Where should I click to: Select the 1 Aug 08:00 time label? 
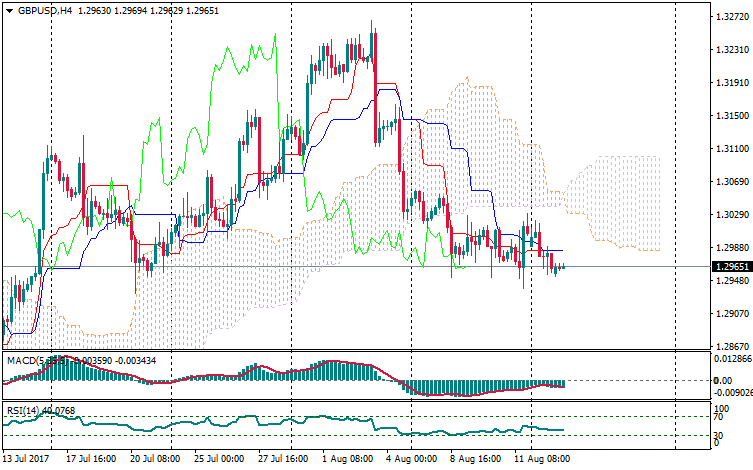pyautogui.click(x=349, y=460)
